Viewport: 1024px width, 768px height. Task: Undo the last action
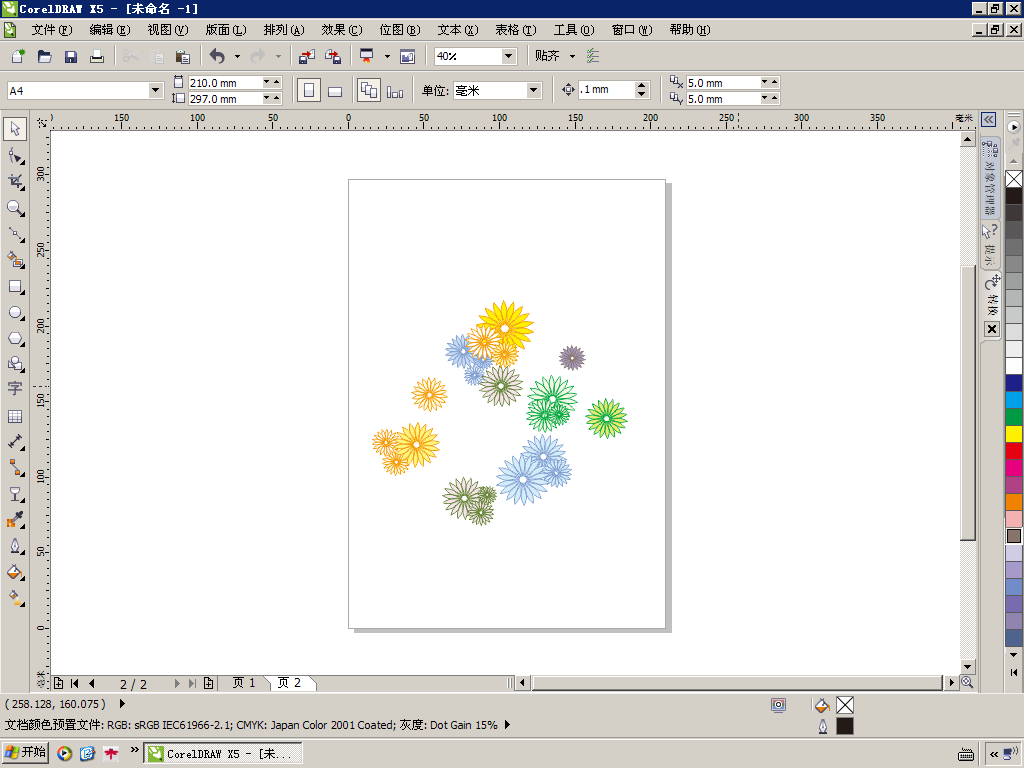click(217, 56)
